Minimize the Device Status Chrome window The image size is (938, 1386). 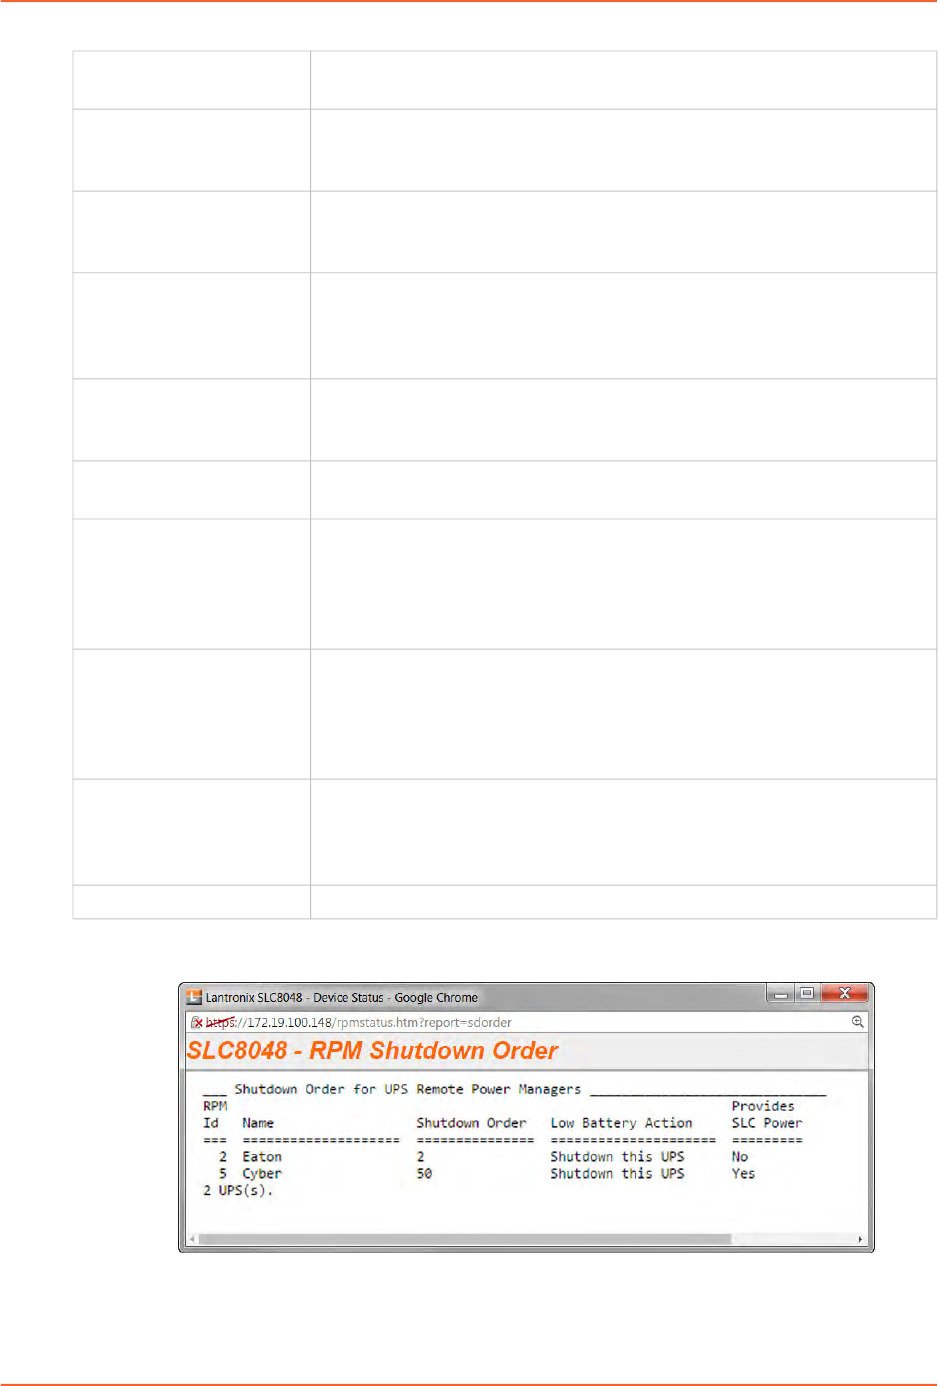[x=781, y=994]
